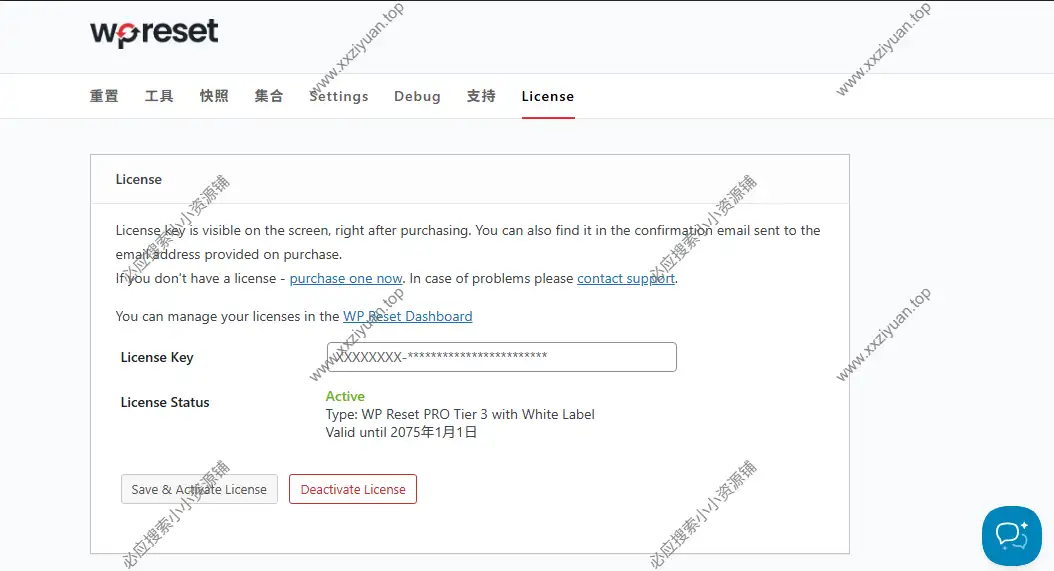Focus the License Key input field

point(501,357)
